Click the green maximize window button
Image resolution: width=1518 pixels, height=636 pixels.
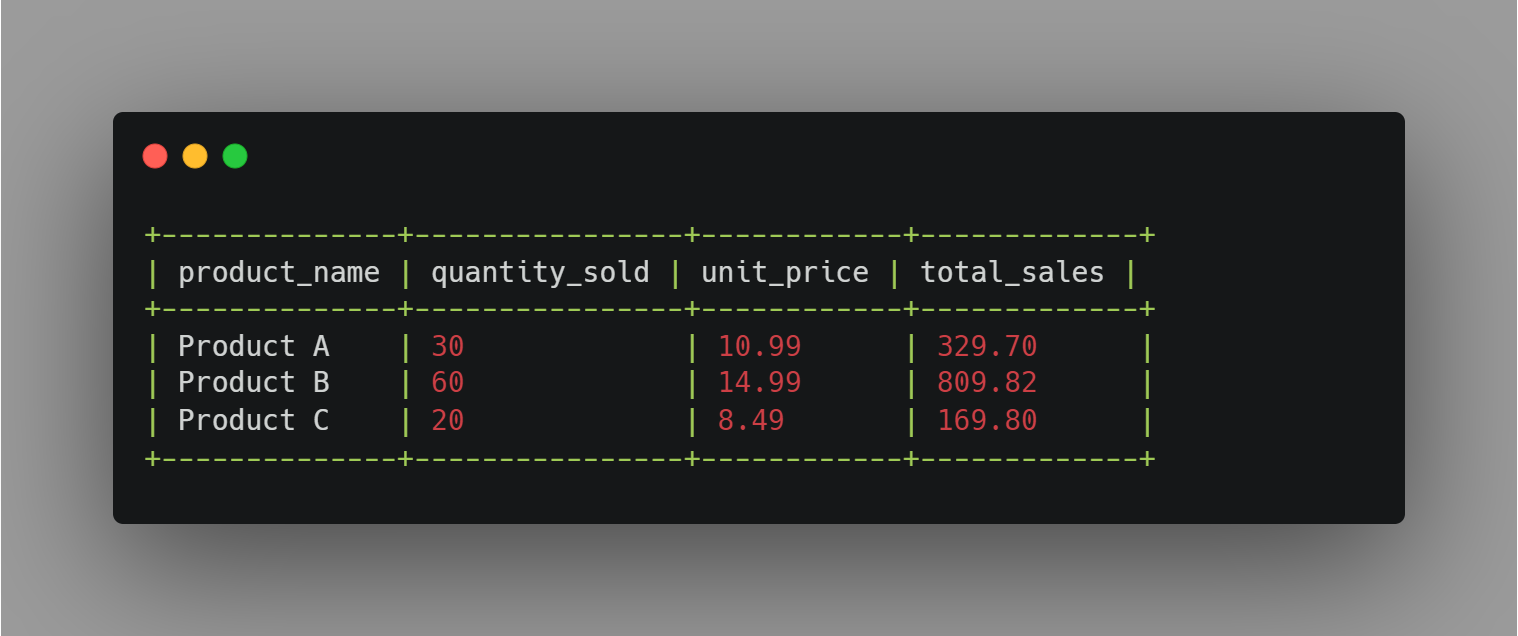235,156
